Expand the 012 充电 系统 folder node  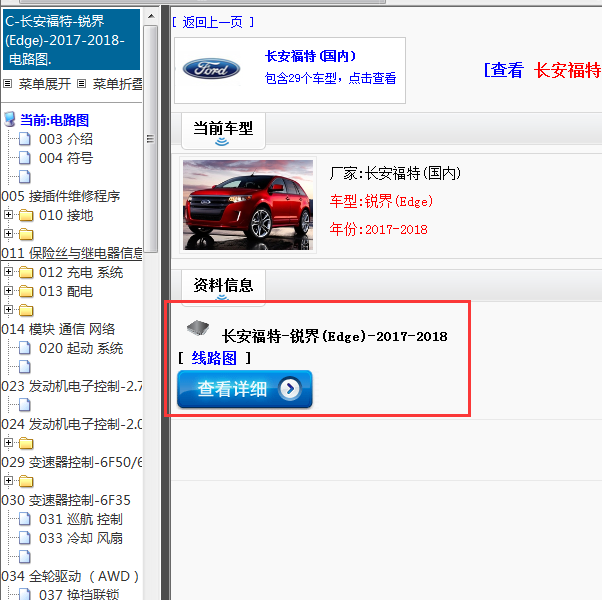coord(8,271)
